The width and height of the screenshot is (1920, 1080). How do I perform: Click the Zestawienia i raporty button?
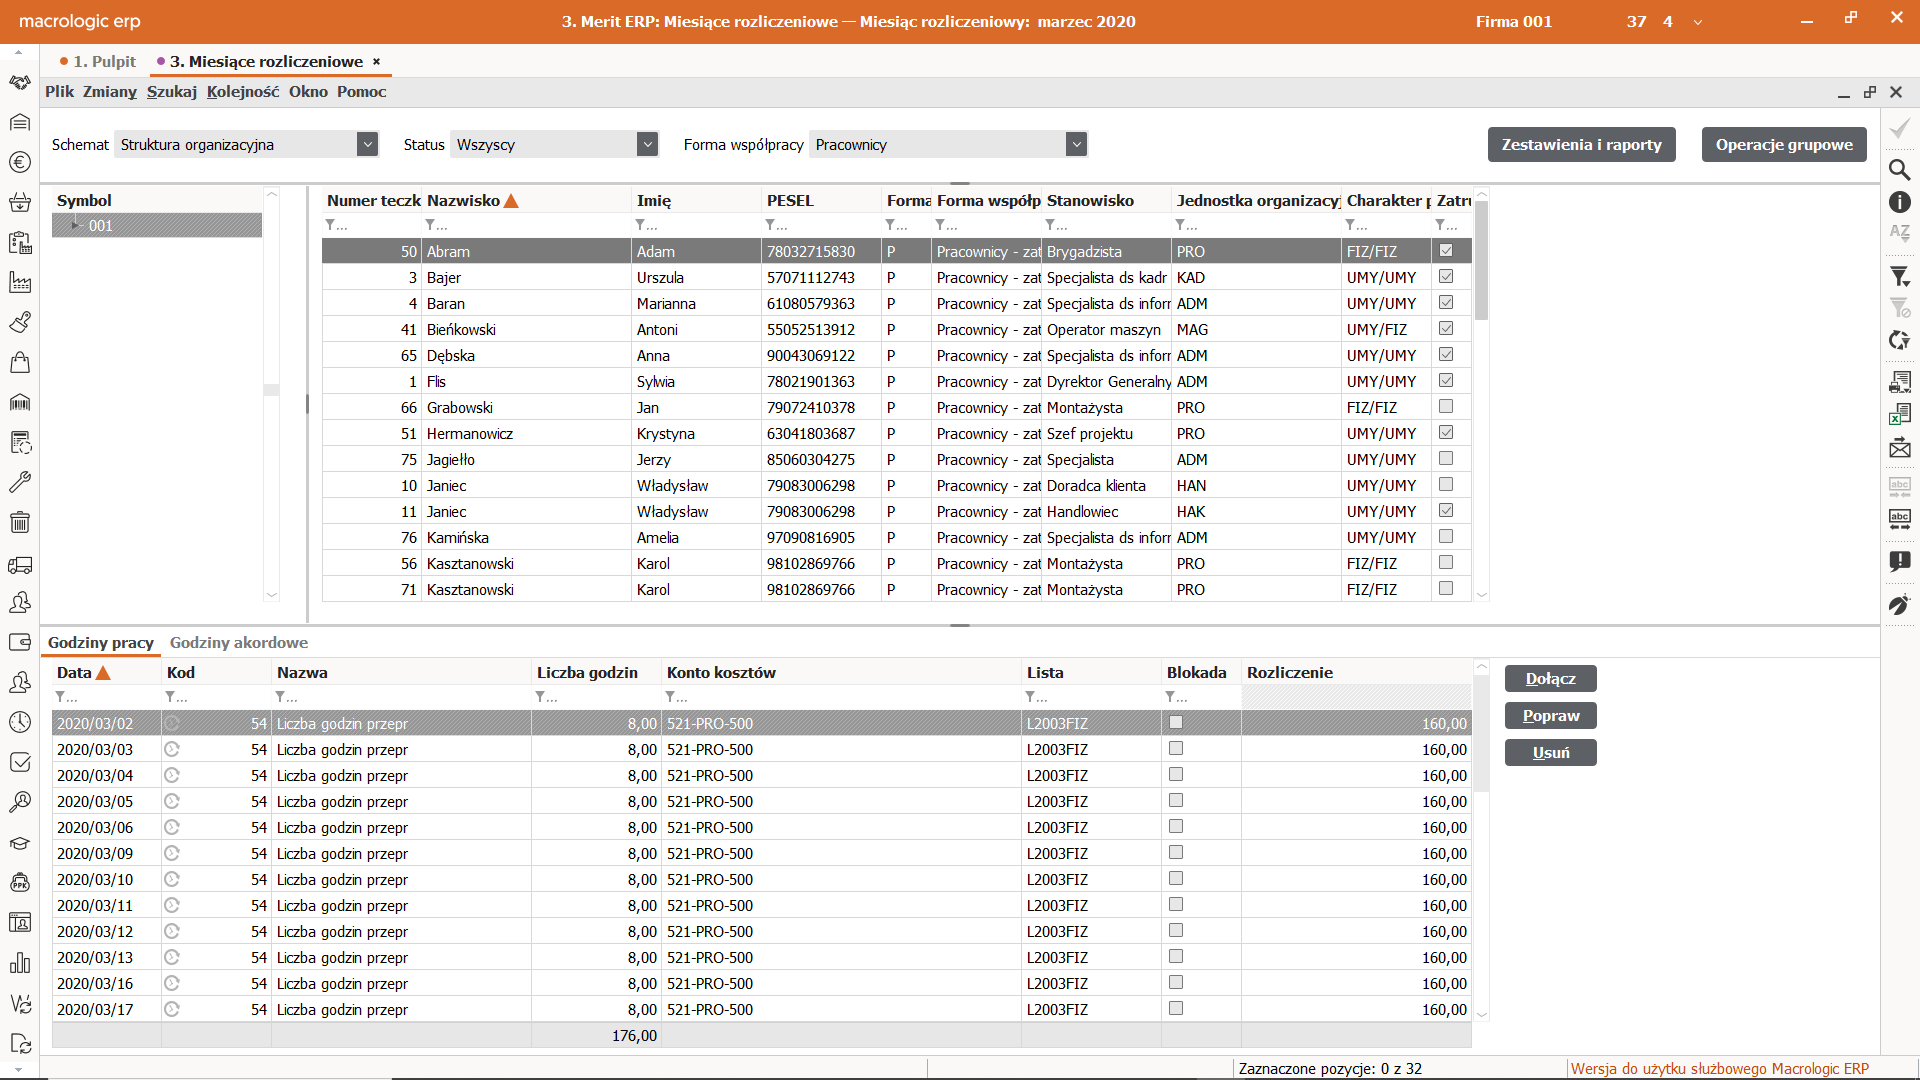(x=1581, y=144)
